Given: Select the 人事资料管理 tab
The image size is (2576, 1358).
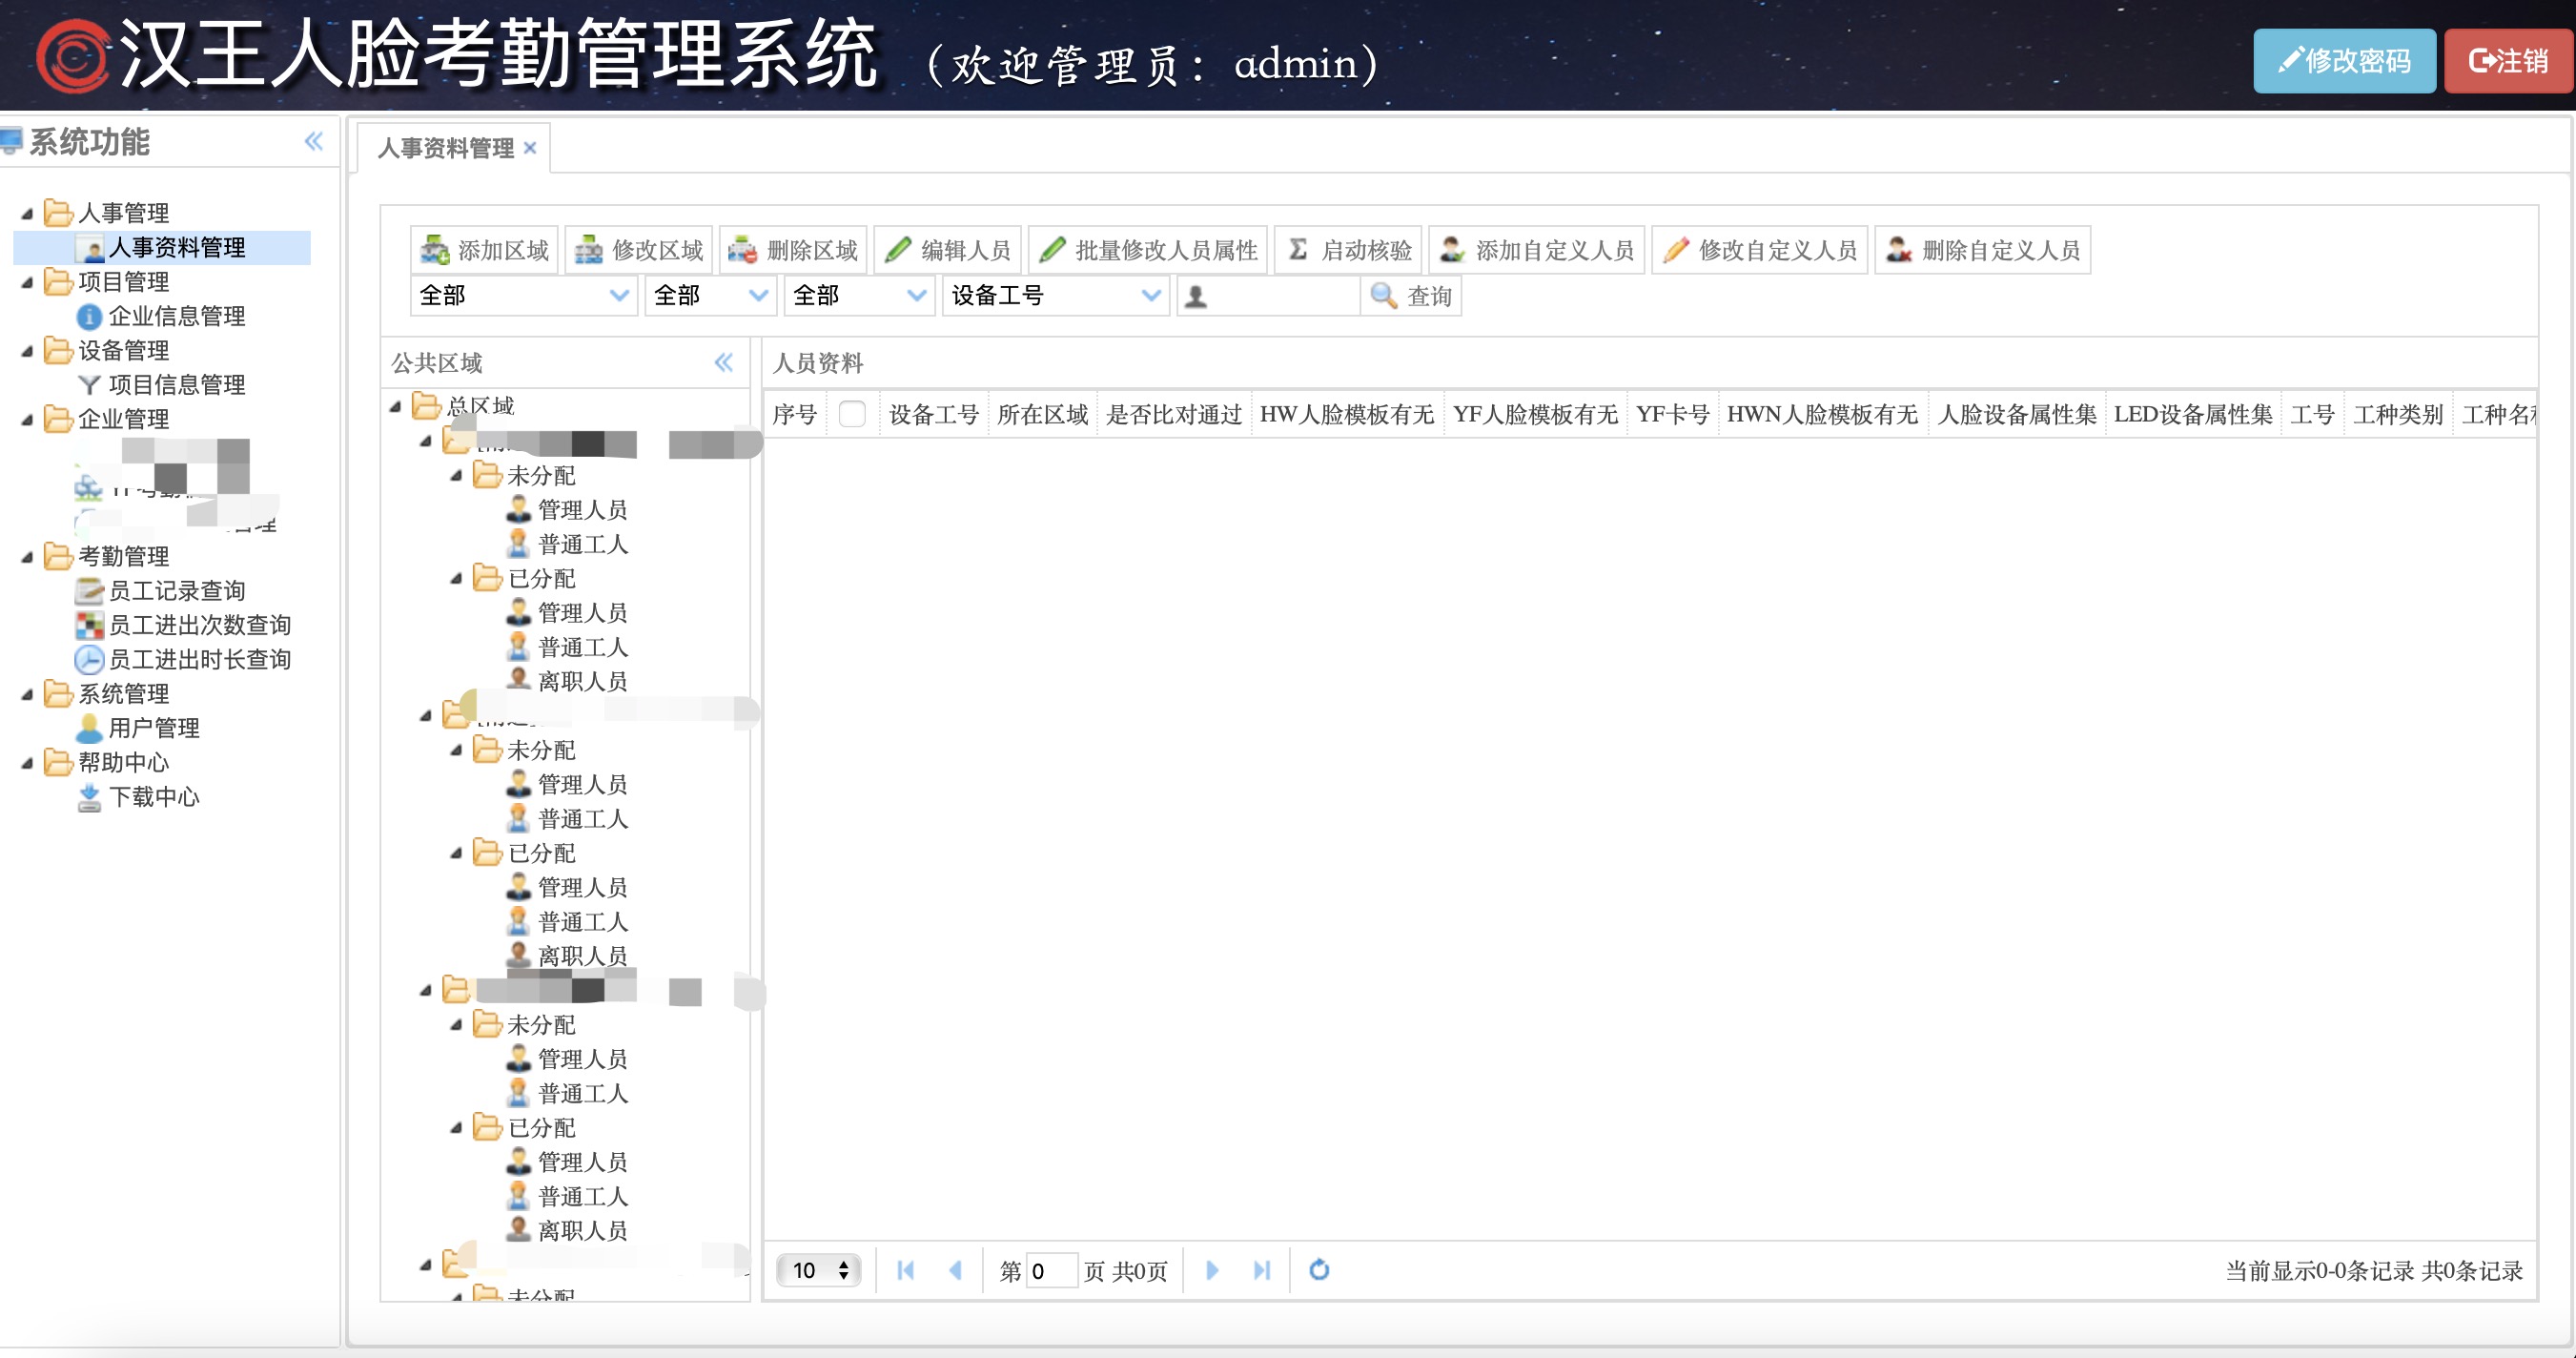Looking at the screenshot, I should point(445,148).
